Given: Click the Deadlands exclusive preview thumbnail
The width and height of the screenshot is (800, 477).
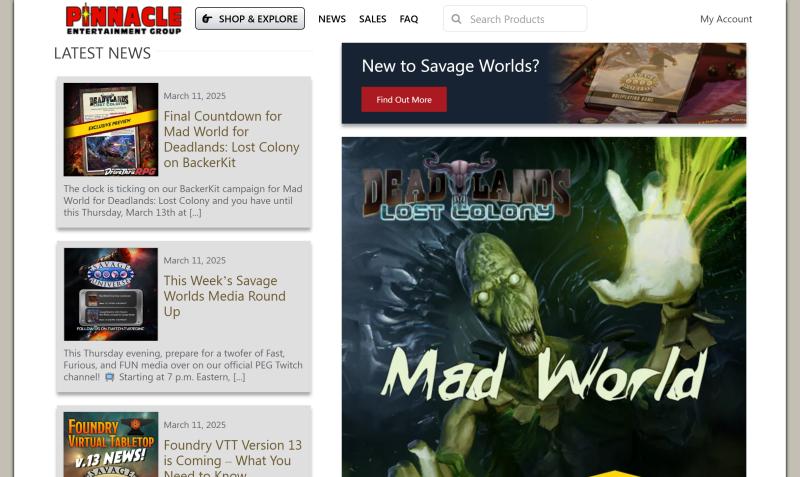Looking at the screenshot, I should pos(111,130).
